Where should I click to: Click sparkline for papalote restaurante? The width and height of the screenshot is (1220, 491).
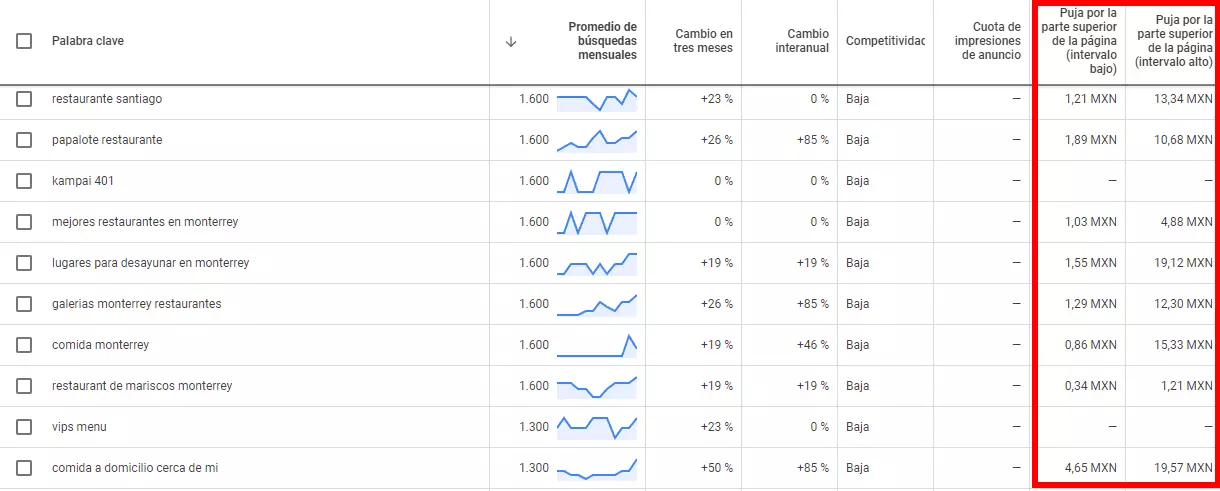(x=596, y=140)
